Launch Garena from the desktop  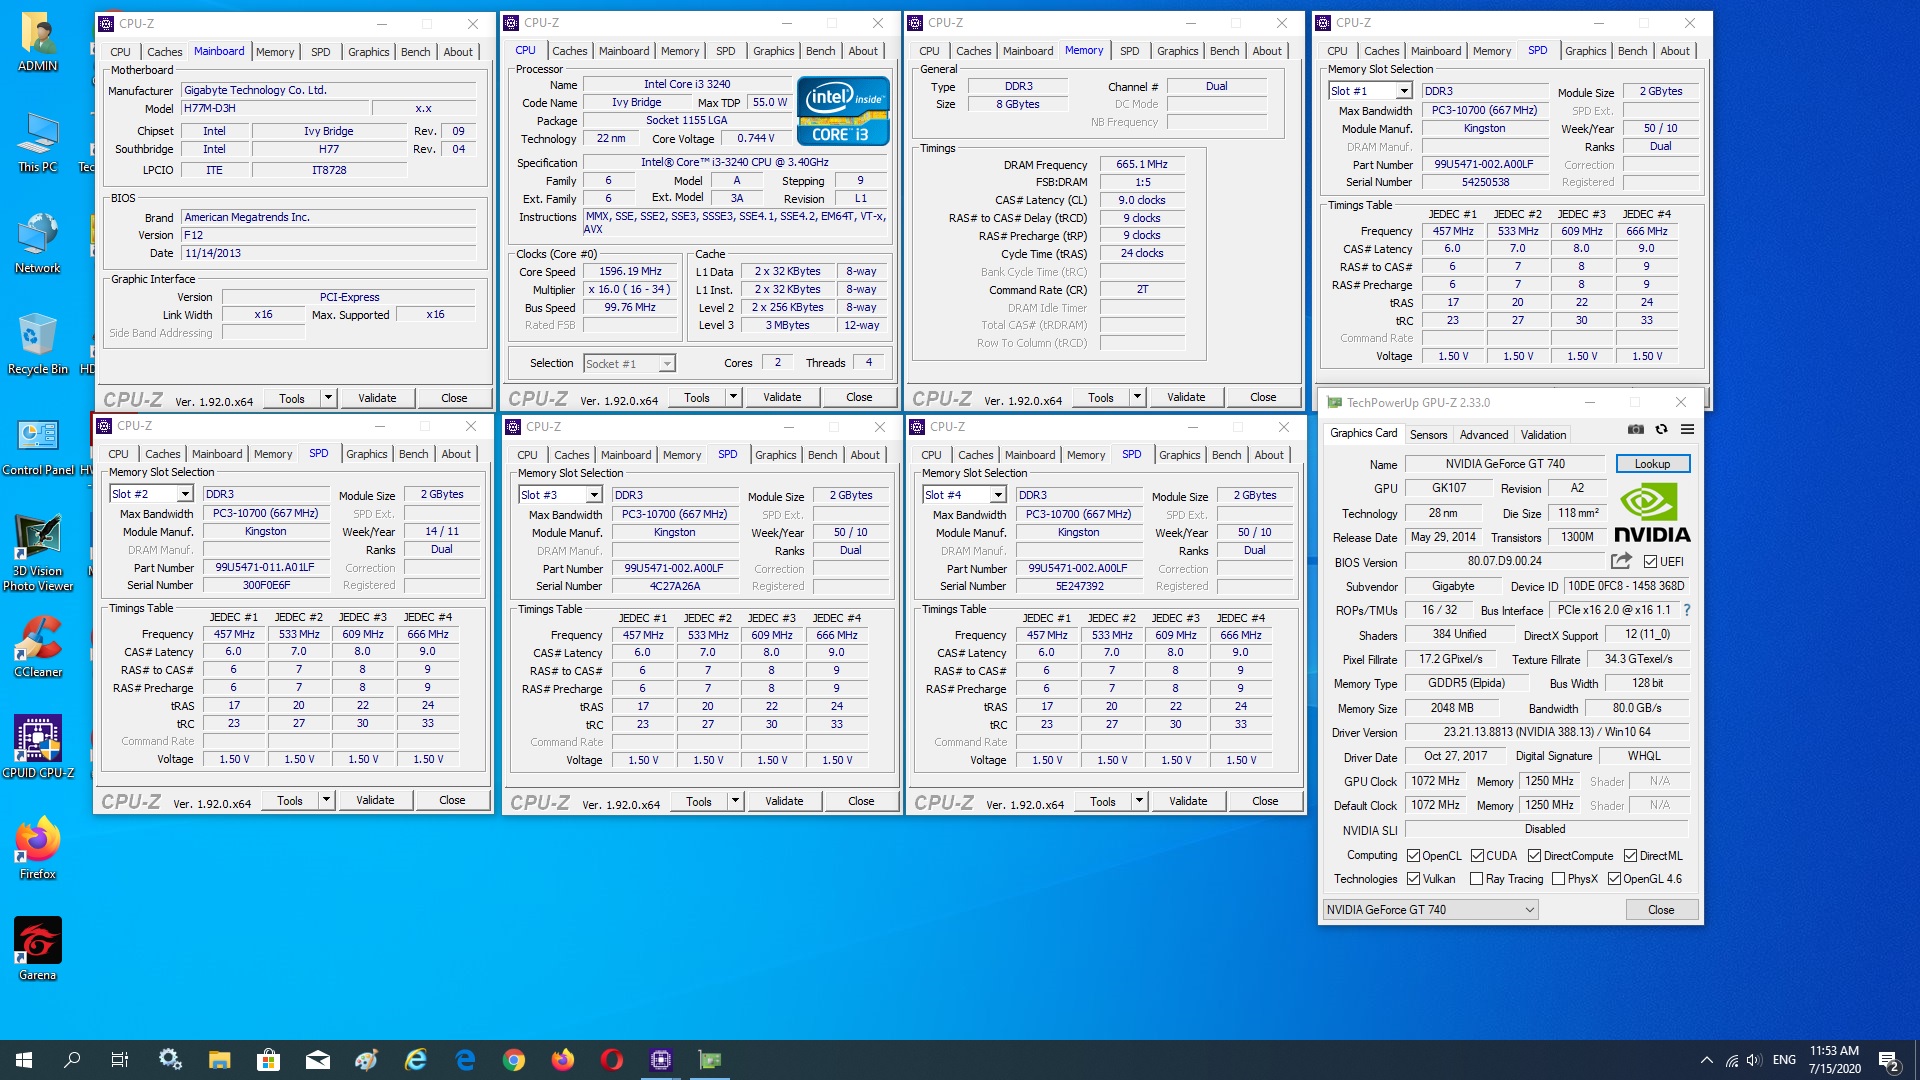click(38, 950)
